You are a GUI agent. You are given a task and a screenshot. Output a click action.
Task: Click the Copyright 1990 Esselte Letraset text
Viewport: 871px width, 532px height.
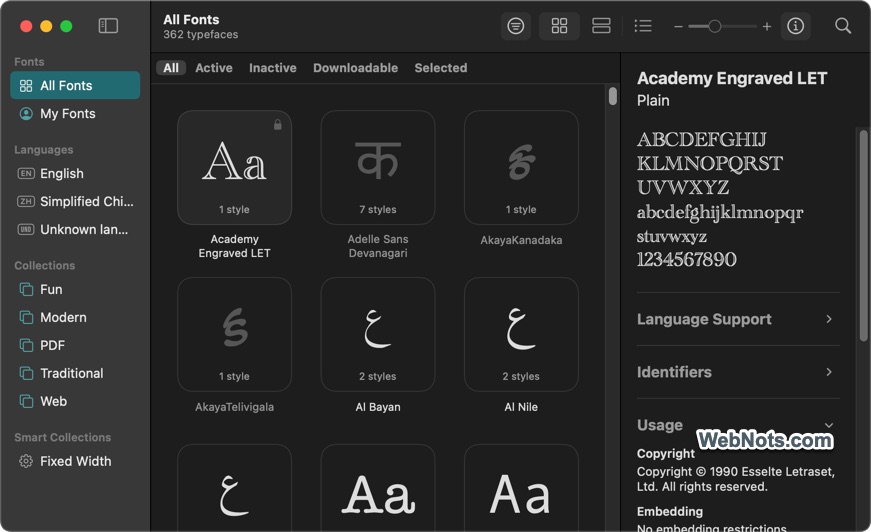pos(735,479)
